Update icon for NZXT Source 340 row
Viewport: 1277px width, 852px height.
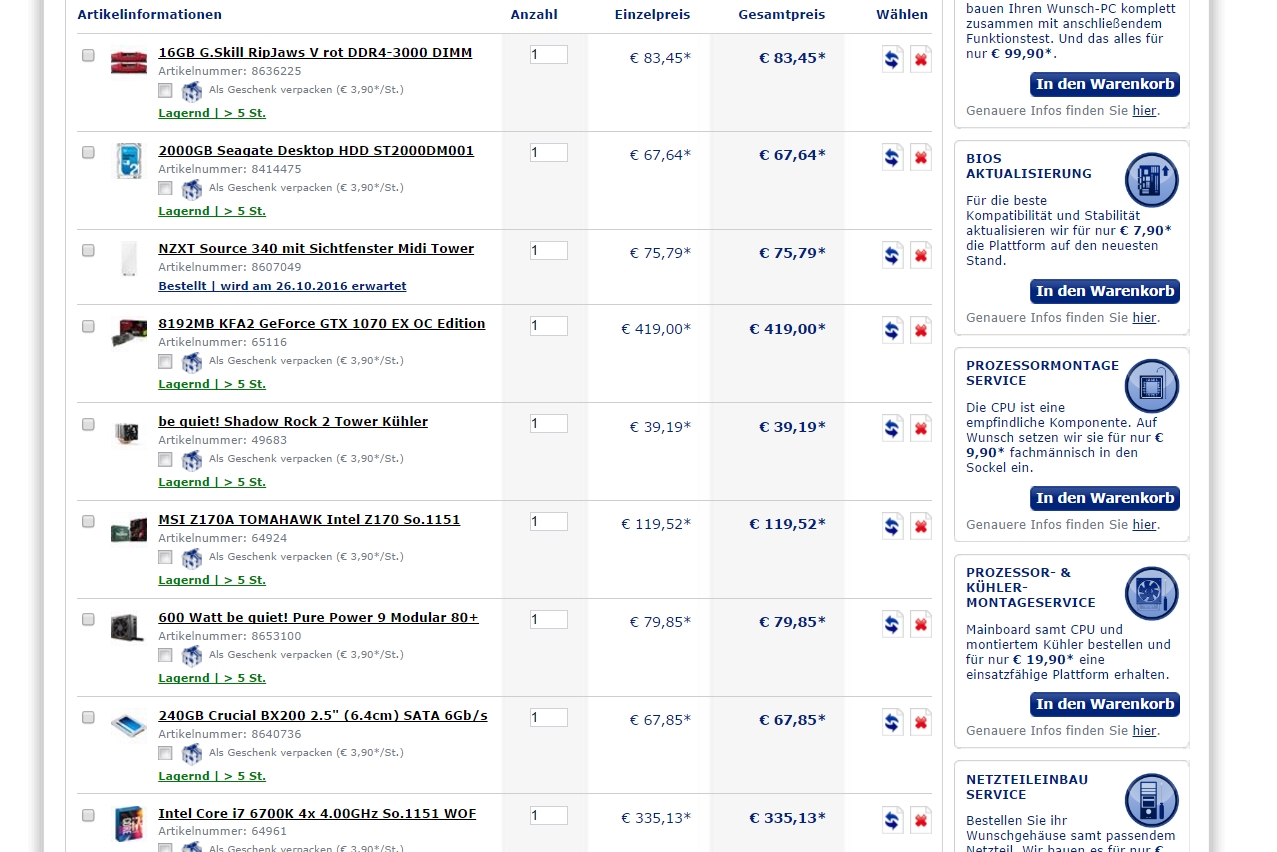pyautogui.click(x=892, y=255)
